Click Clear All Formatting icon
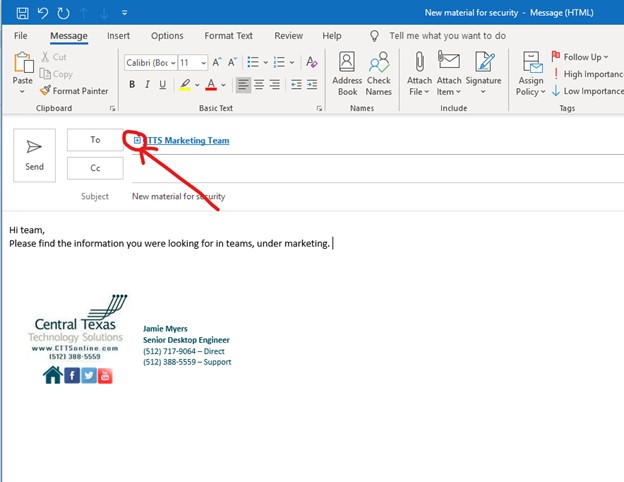Screen dimensions: 624x482 [312, 62]
